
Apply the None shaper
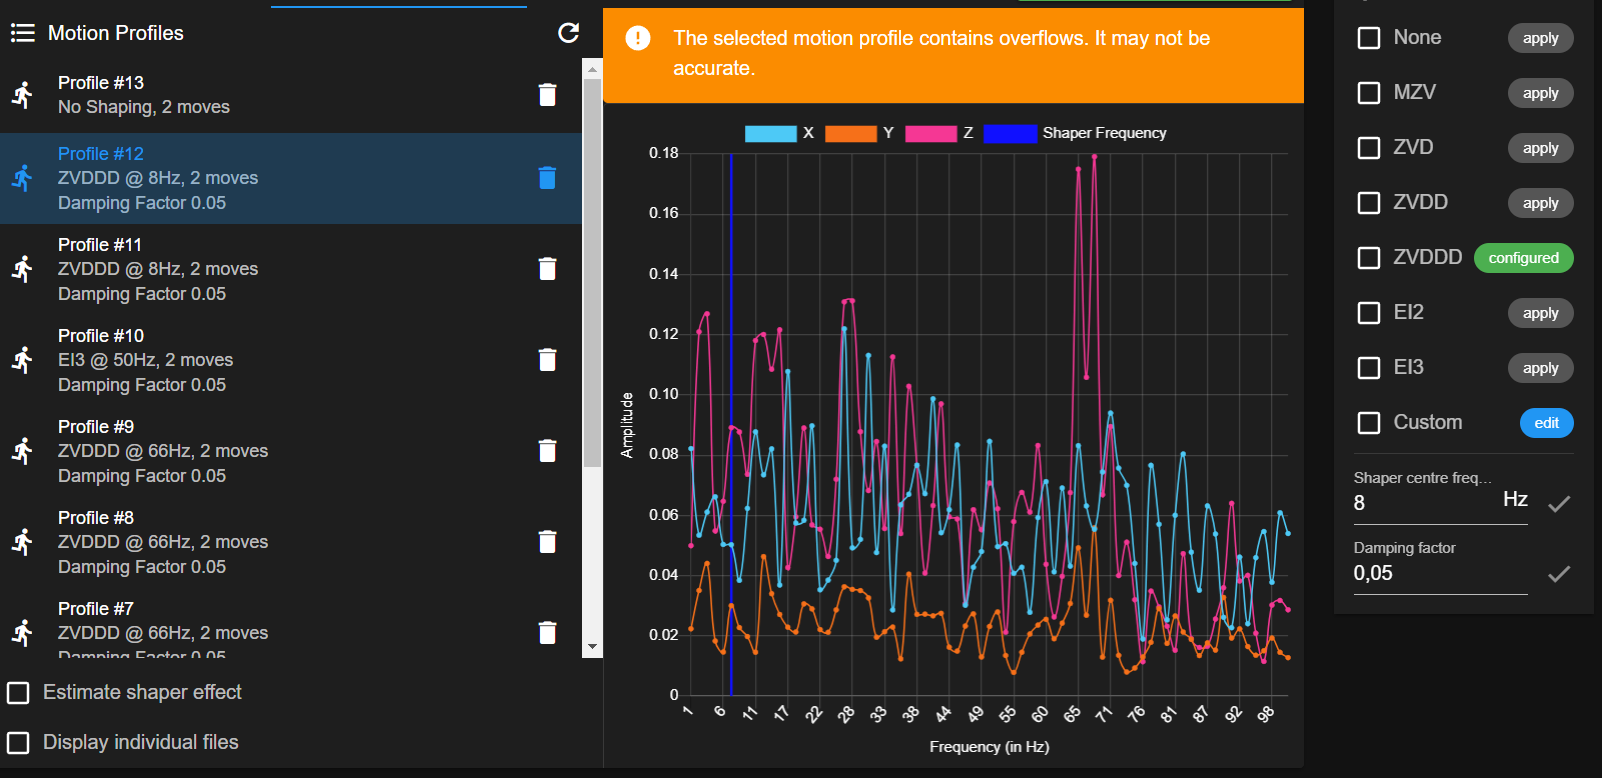coord(1540,38)
